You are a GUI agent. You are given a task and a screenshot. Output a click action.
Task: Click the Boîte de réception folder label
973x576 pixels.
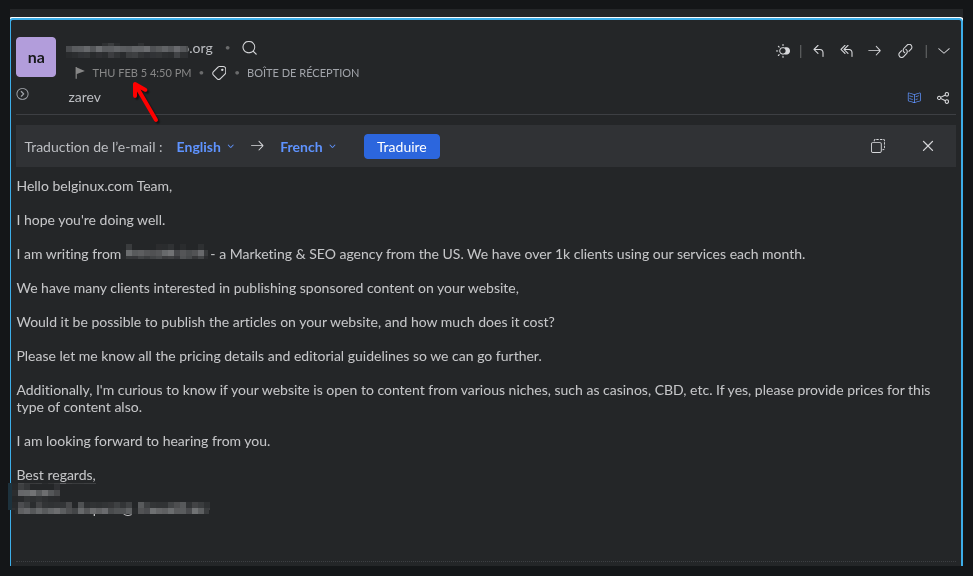pos(302,73)
